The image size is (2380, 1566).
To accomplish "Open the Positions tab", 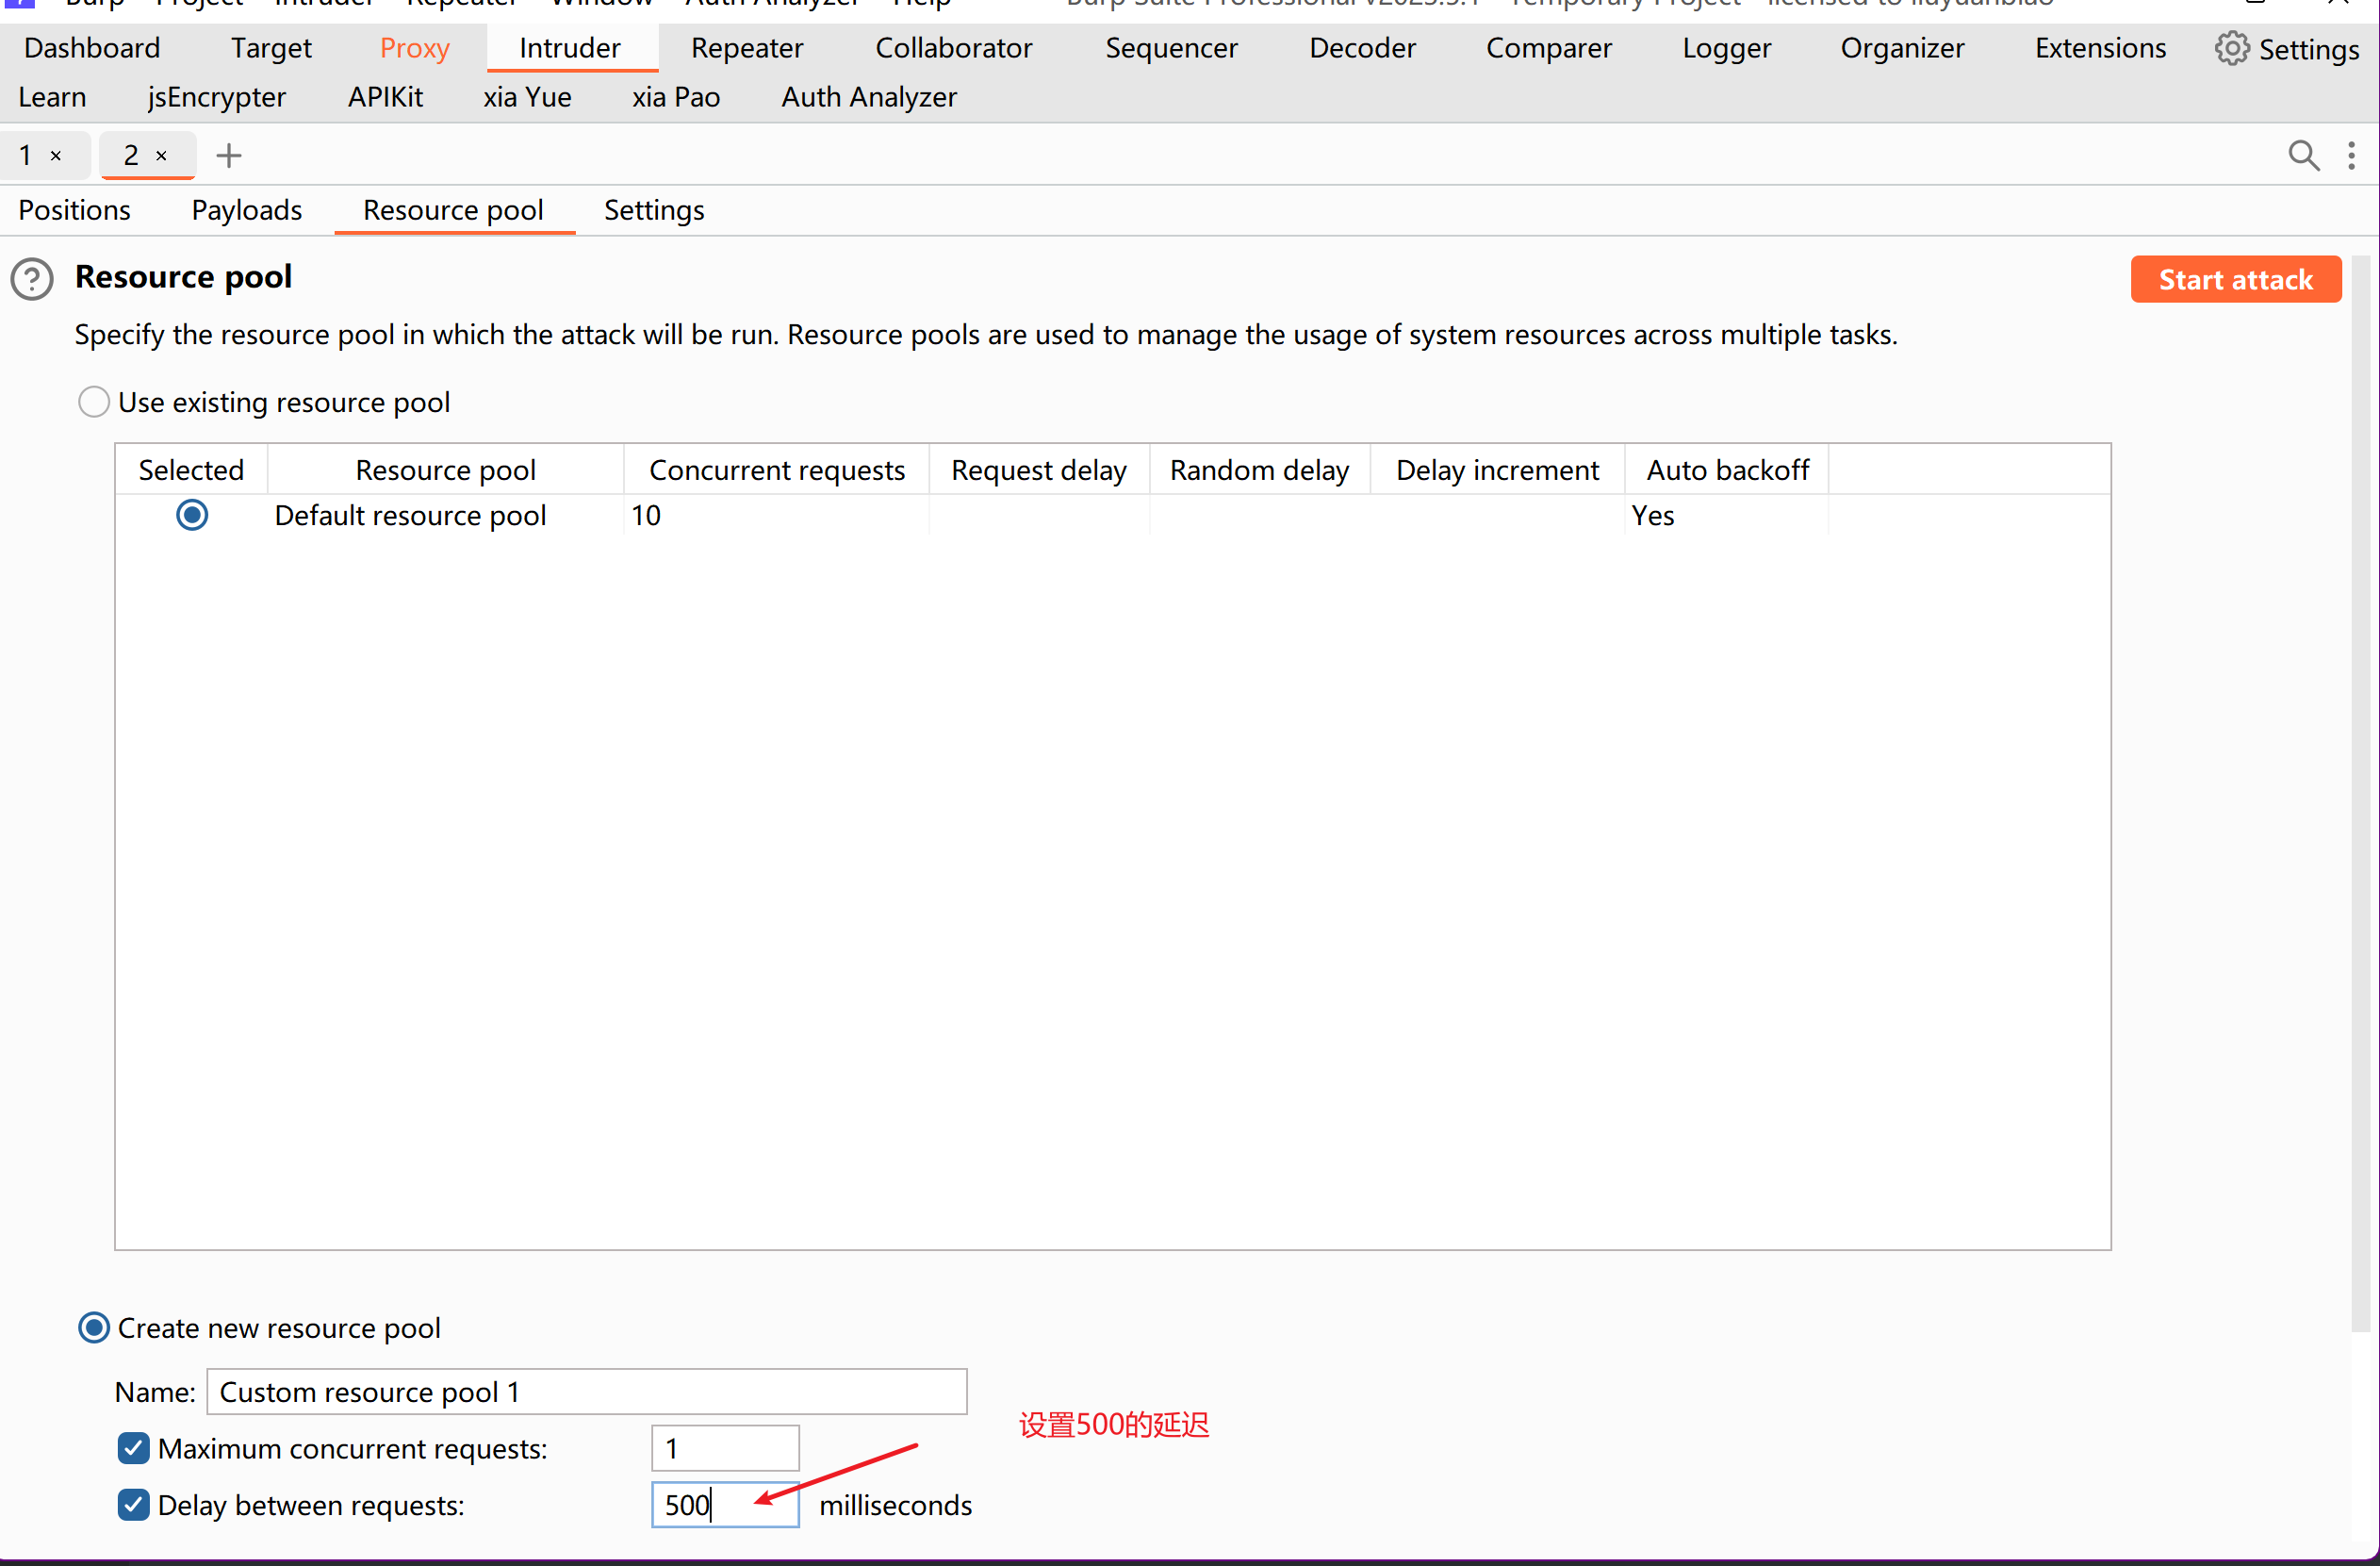I will (x=74, y=210).
